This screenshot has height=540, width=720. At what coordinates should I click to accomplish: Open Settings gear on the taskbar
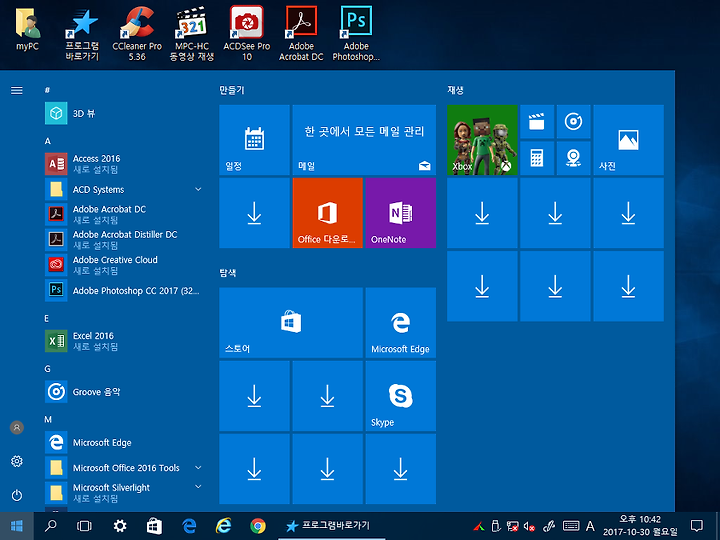pyautogui.click(x=120, y=526)
